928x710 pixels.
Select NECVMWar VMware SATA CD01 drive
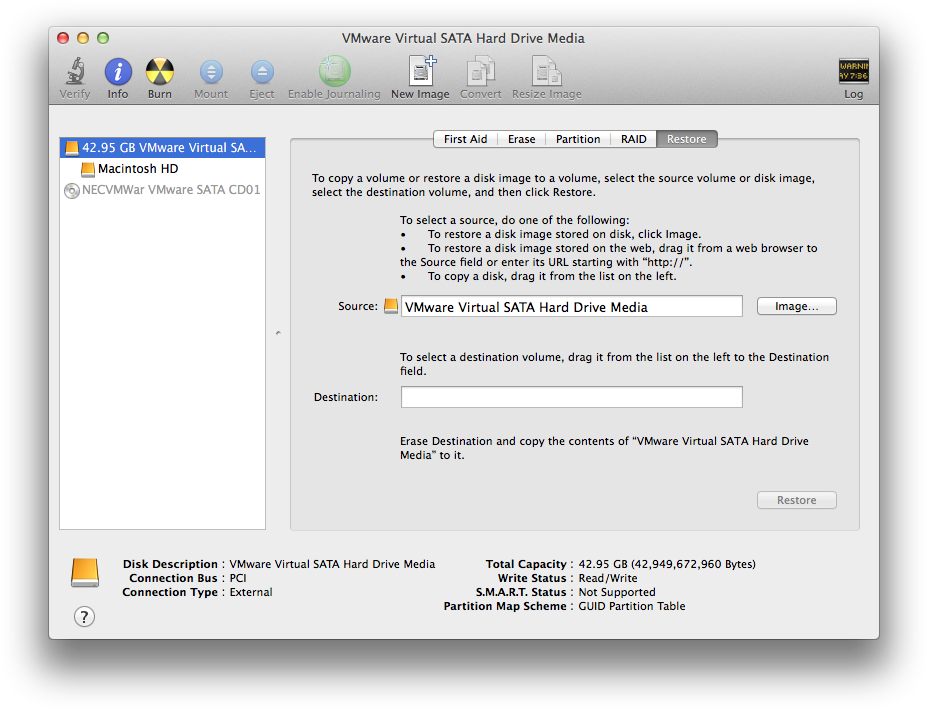tap(162, 190)
